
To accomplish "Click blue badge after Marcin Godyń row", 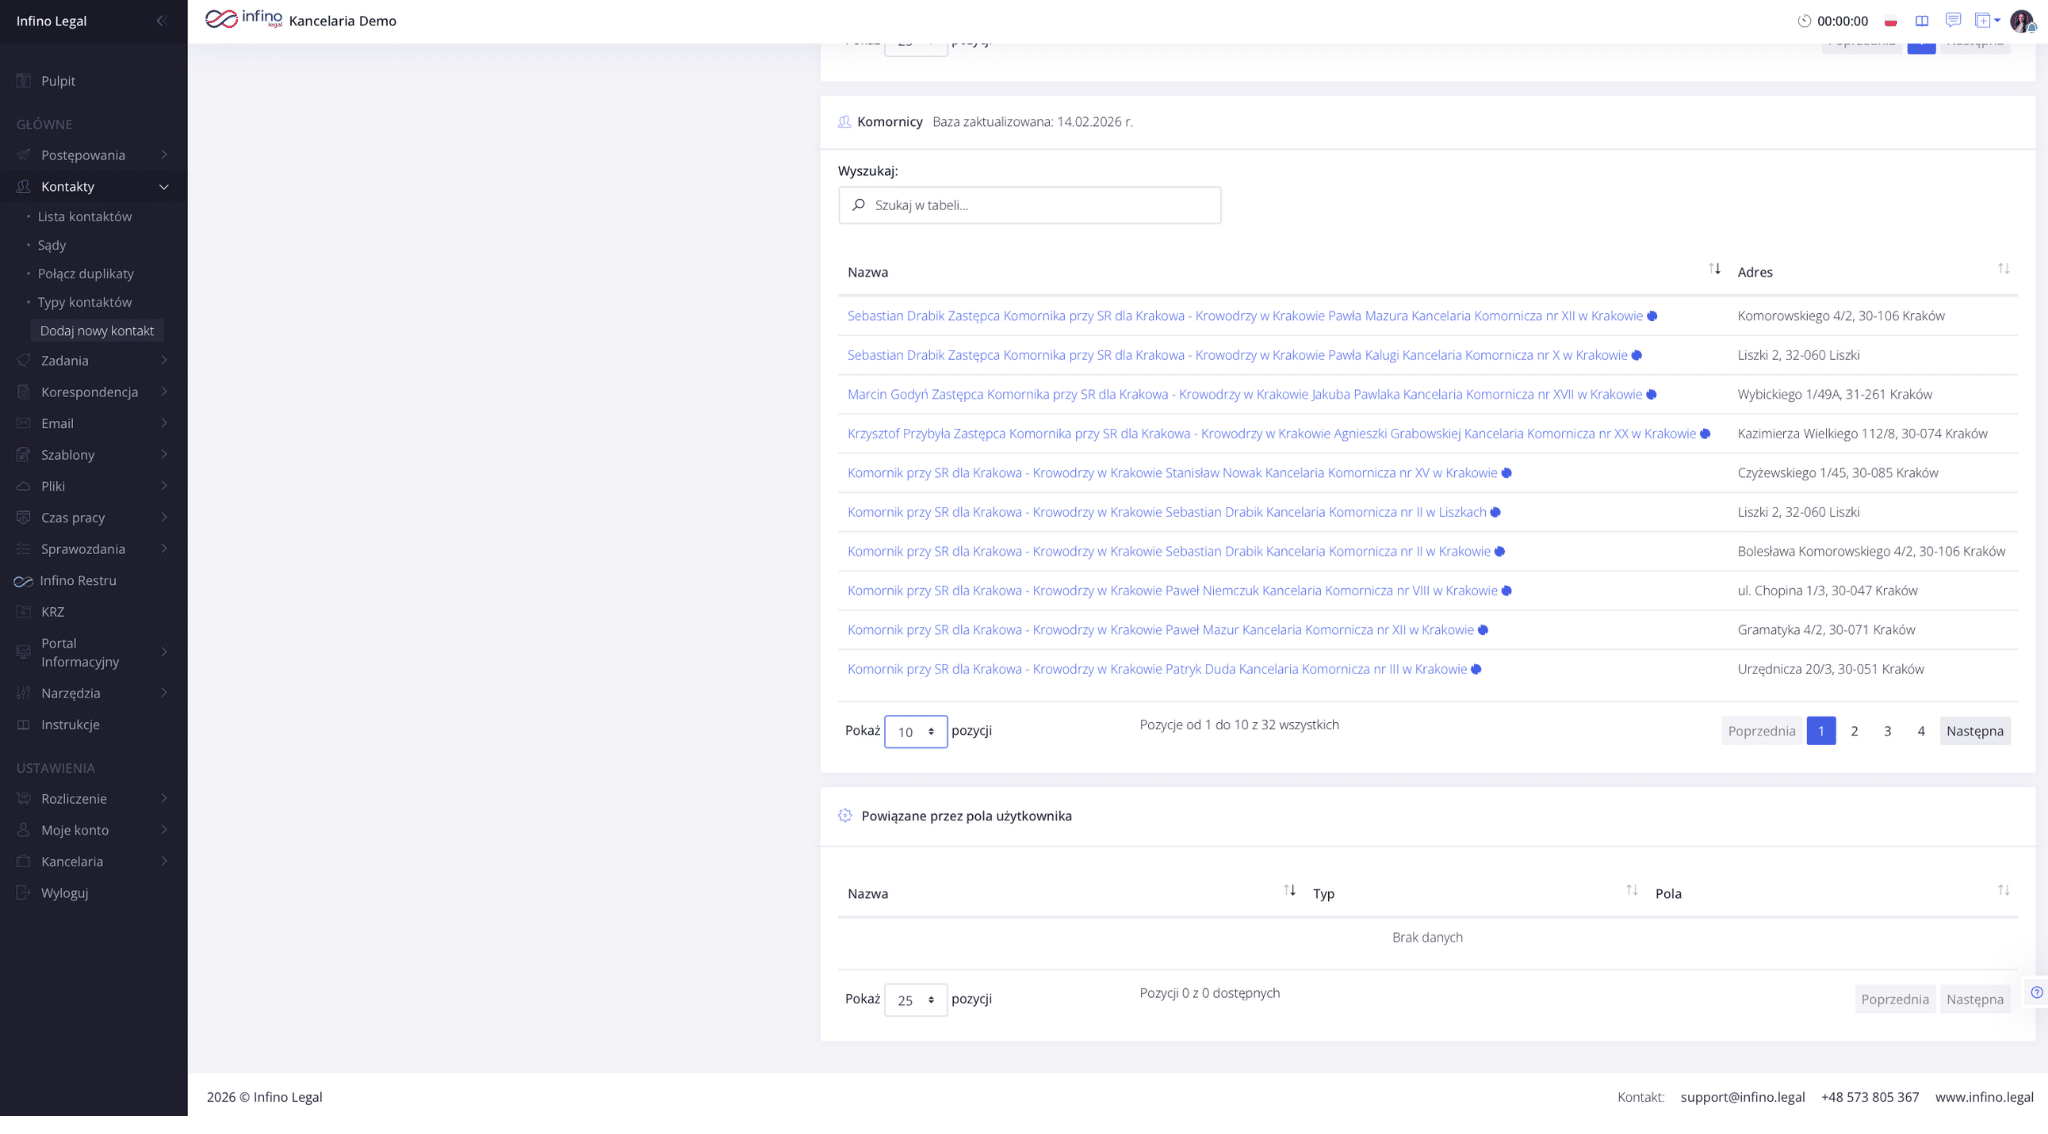I will coord(1651,395).
